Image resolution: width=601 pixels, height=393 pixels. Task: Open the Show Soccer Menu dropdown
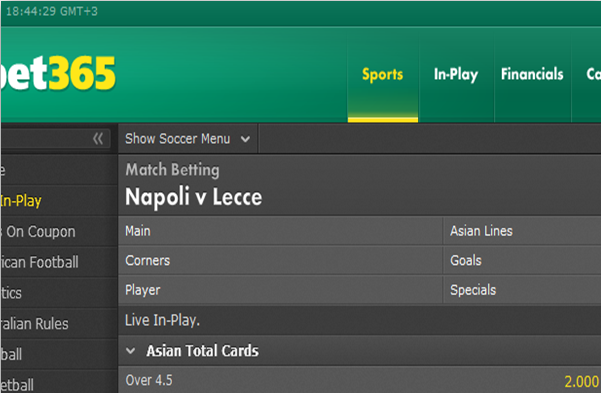pos(188,138)
